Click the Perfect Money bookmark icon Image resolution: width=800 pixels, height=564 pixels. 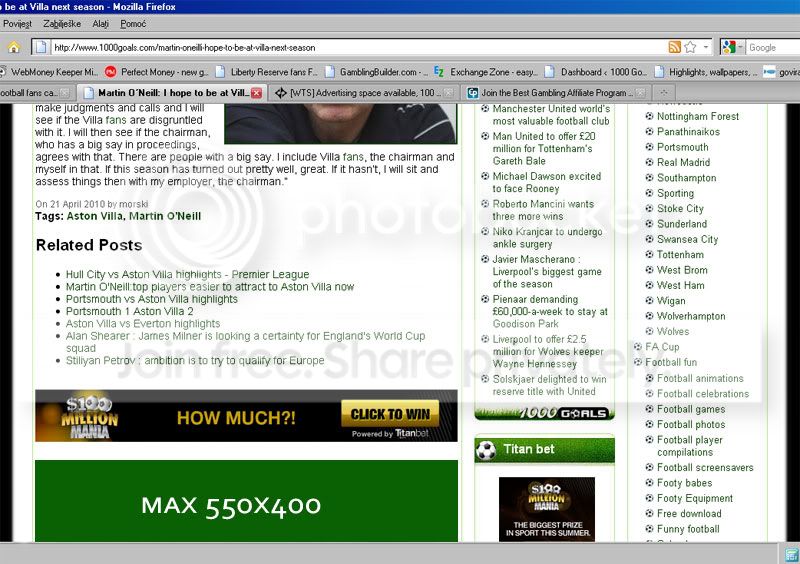110,72
